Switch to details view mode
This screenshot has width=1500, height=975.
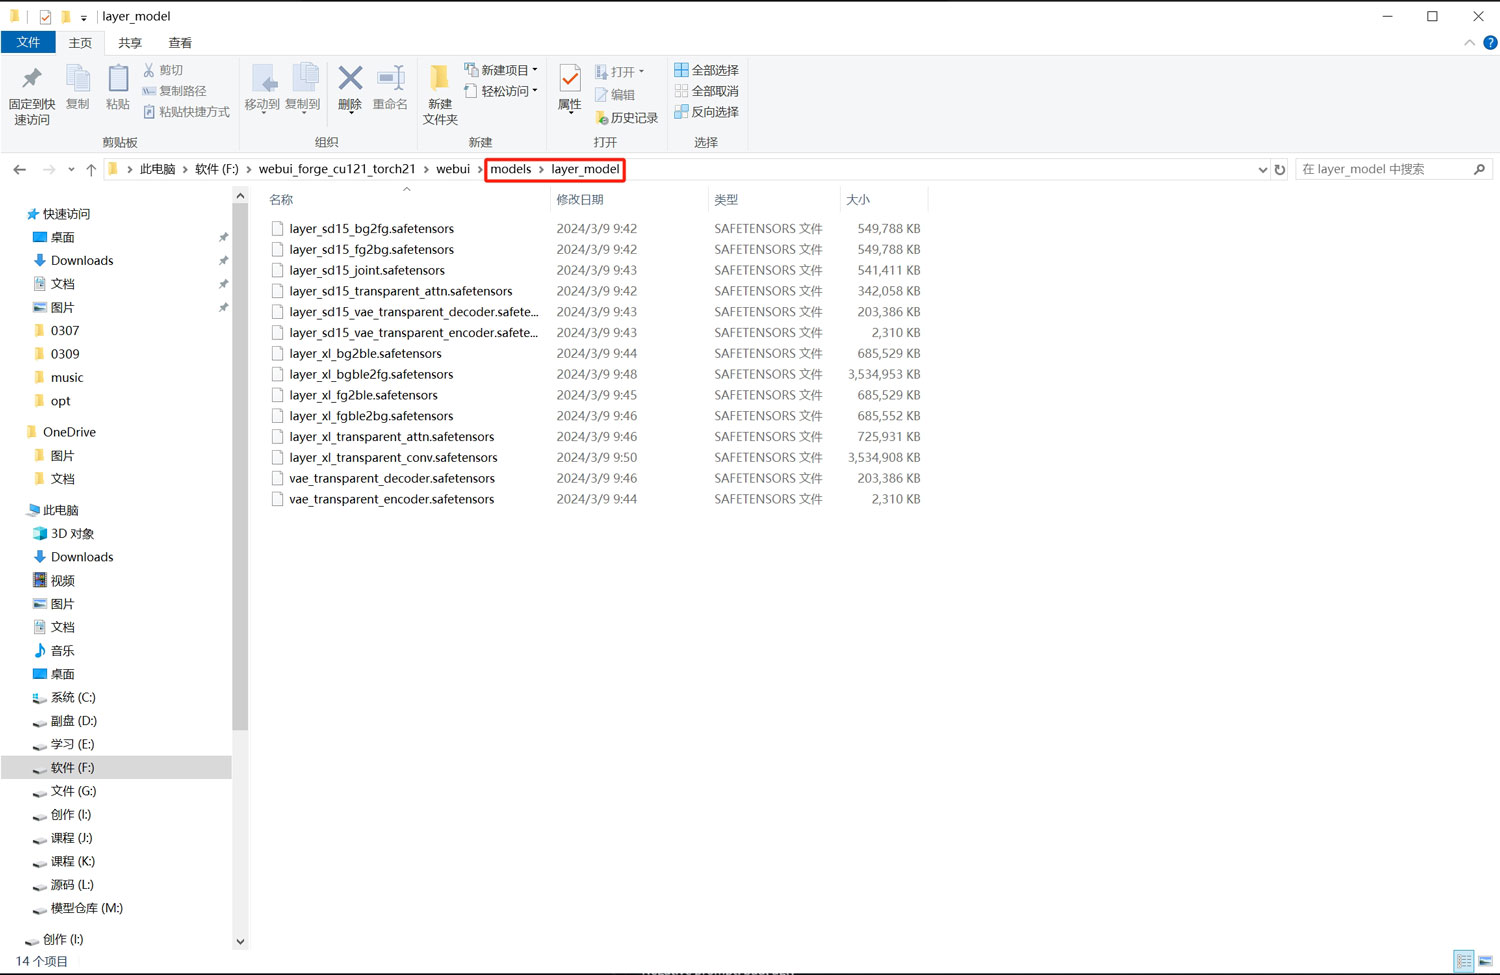1464,961
